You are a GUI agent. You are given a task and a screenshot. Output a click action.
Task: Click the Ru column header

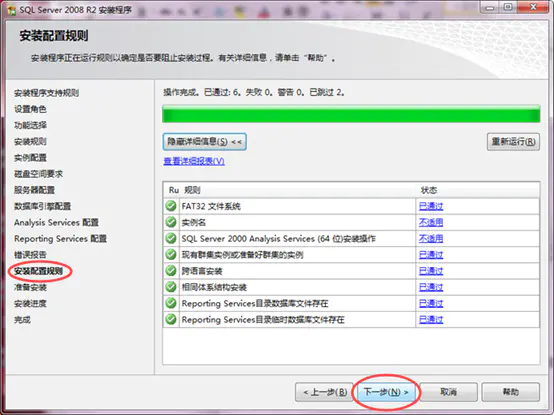coord(172,190)
